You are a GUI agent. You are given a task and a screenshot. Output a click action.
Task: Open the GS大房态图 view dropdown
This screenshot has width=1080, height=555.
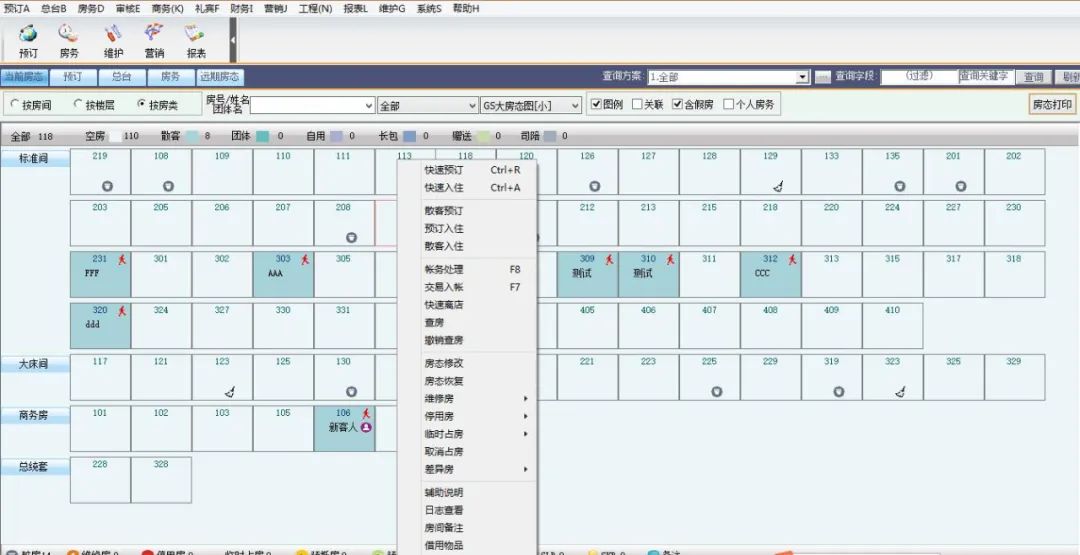click(x=574, y=105)
